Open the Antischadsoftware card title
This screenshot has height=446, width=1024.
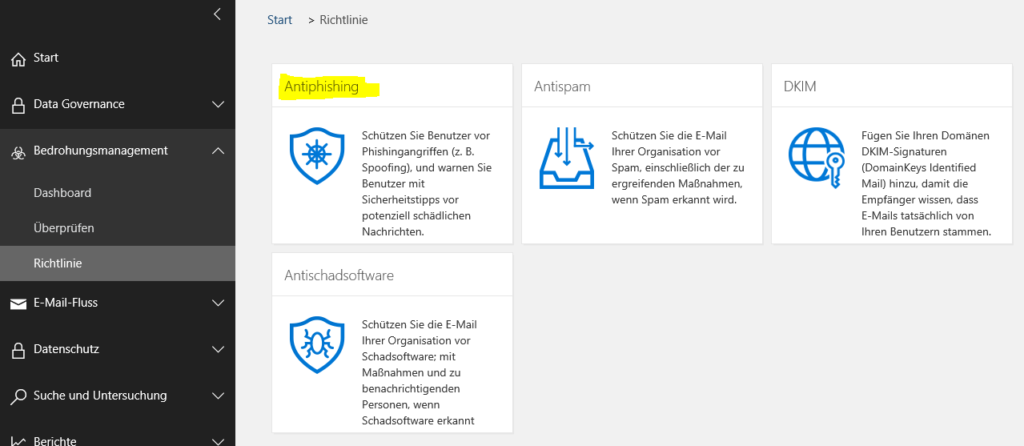click(x=339, y=276)
